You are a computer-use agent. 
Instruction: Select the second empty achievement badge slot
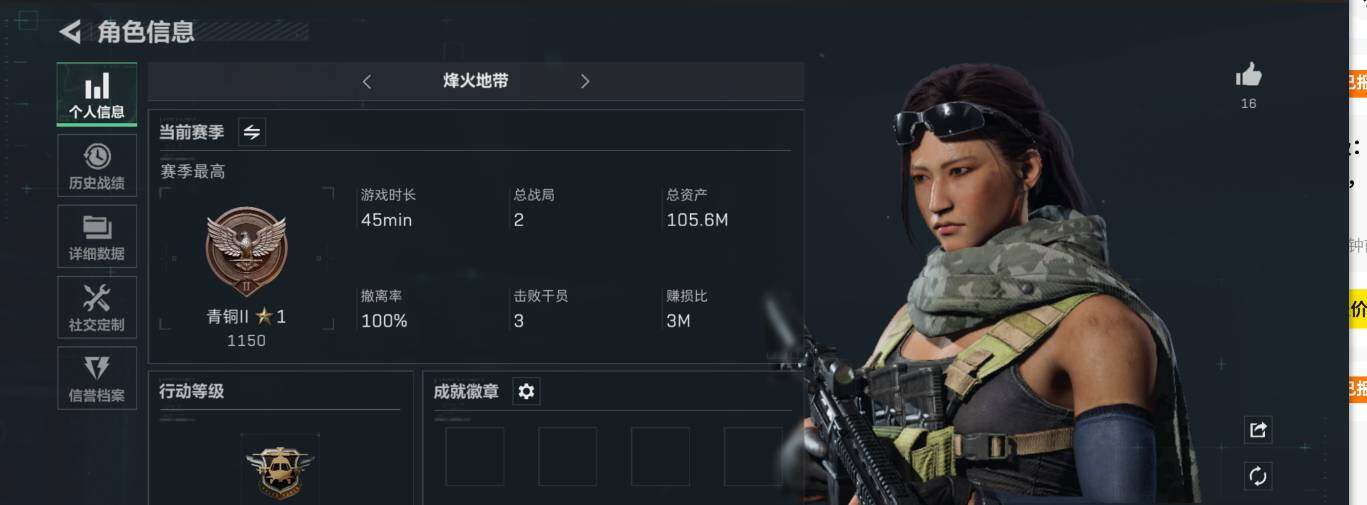567,457
